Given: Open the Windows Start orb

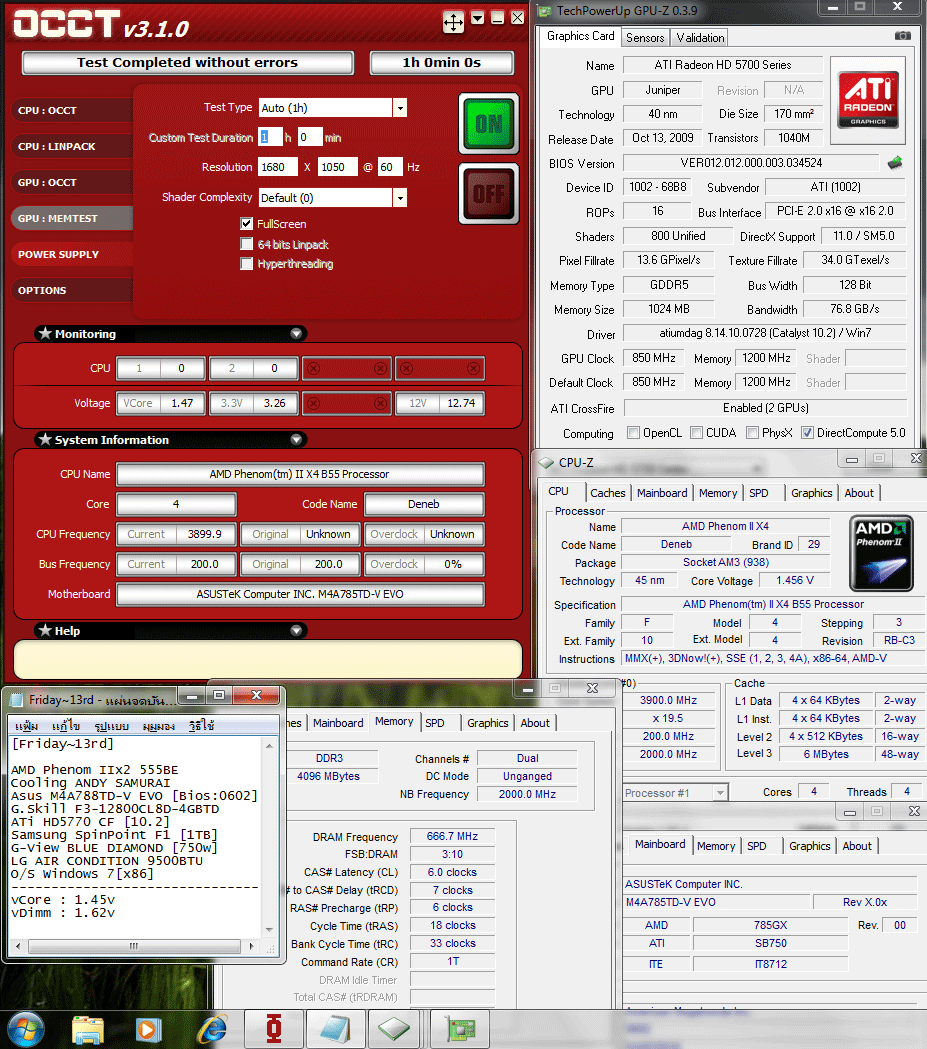Looking at the screenshot, I should point(26,1030).
